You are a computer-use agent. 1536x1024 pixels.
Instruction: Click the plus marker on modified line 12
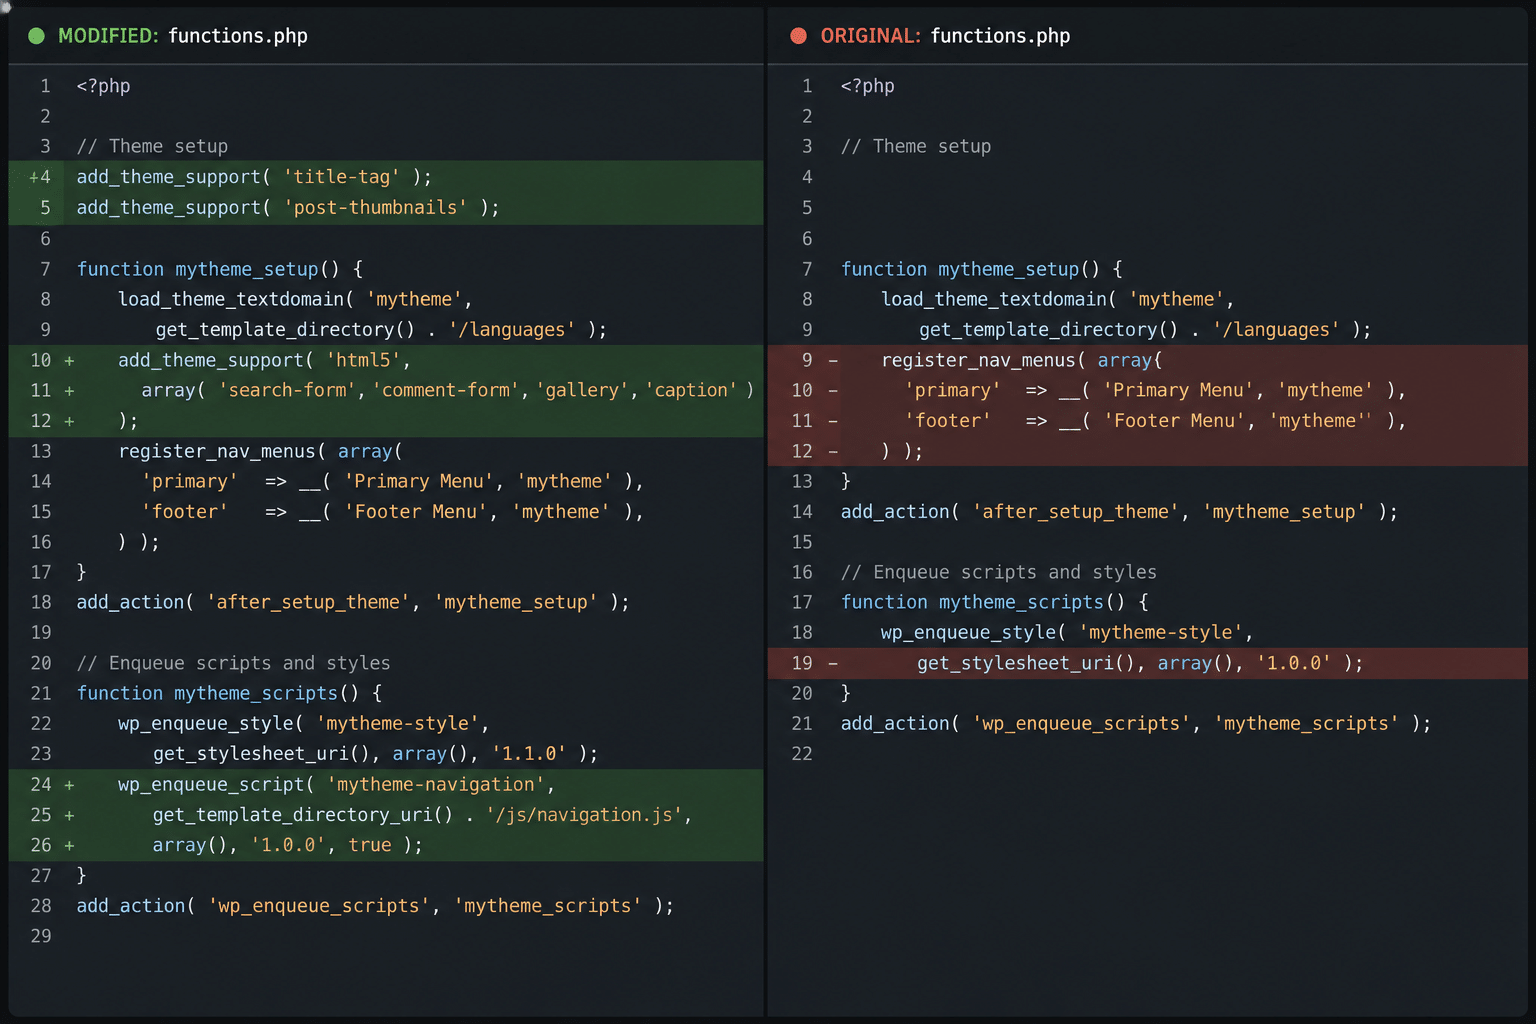(69, 421)
